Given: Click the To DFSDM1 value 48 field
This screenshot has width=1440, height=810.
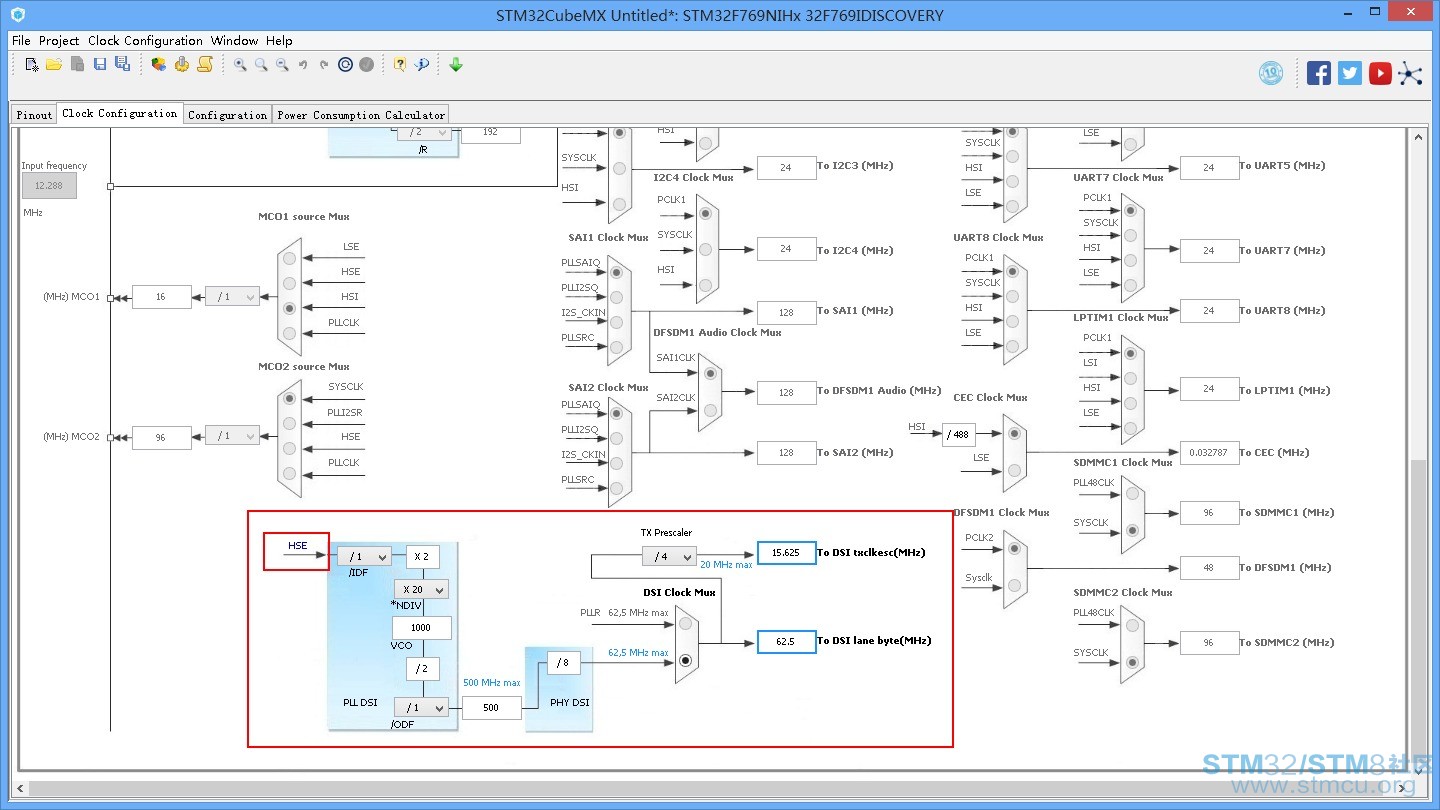Looking at the screenshot, I should [1209, 568].
